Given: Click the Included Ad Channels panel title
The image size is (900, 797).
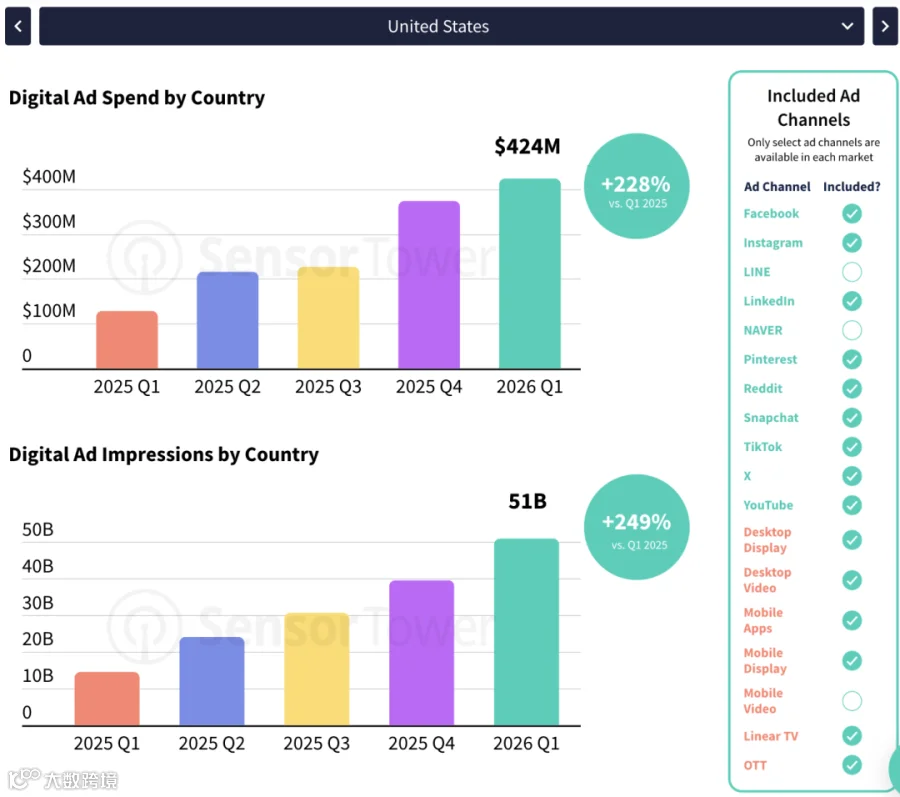Looking at the screenshot, I should click(813, 108).
